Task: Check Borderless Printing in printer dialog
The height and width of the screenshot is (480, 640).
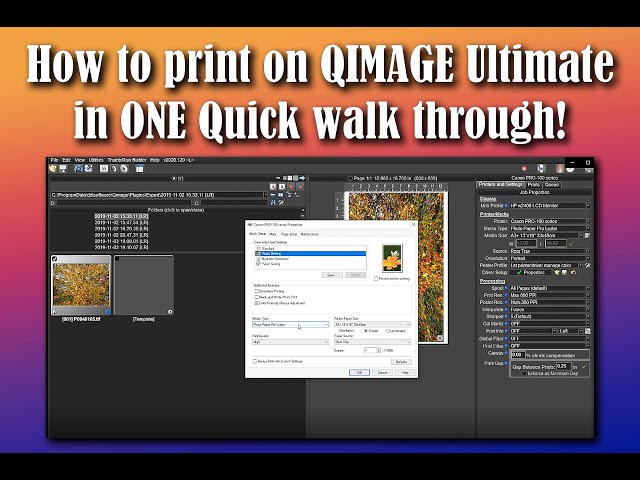Action: click(x=256, y=291)
